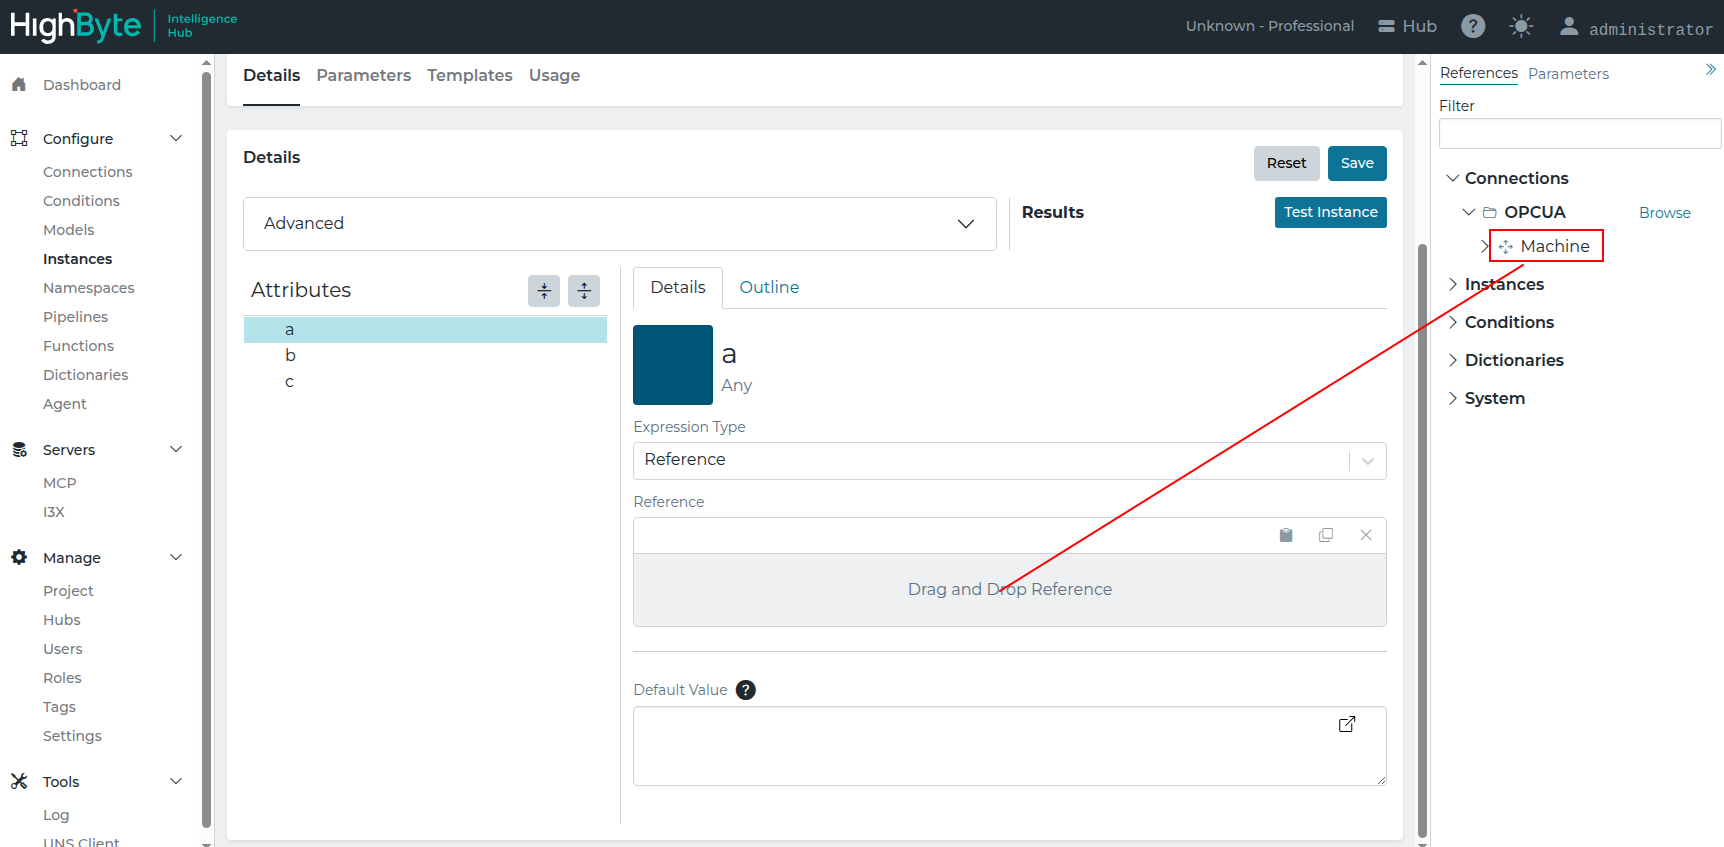Screen dimensions: 1724x847
Task: Toggle light theme sun icon
Action: 1521,26
